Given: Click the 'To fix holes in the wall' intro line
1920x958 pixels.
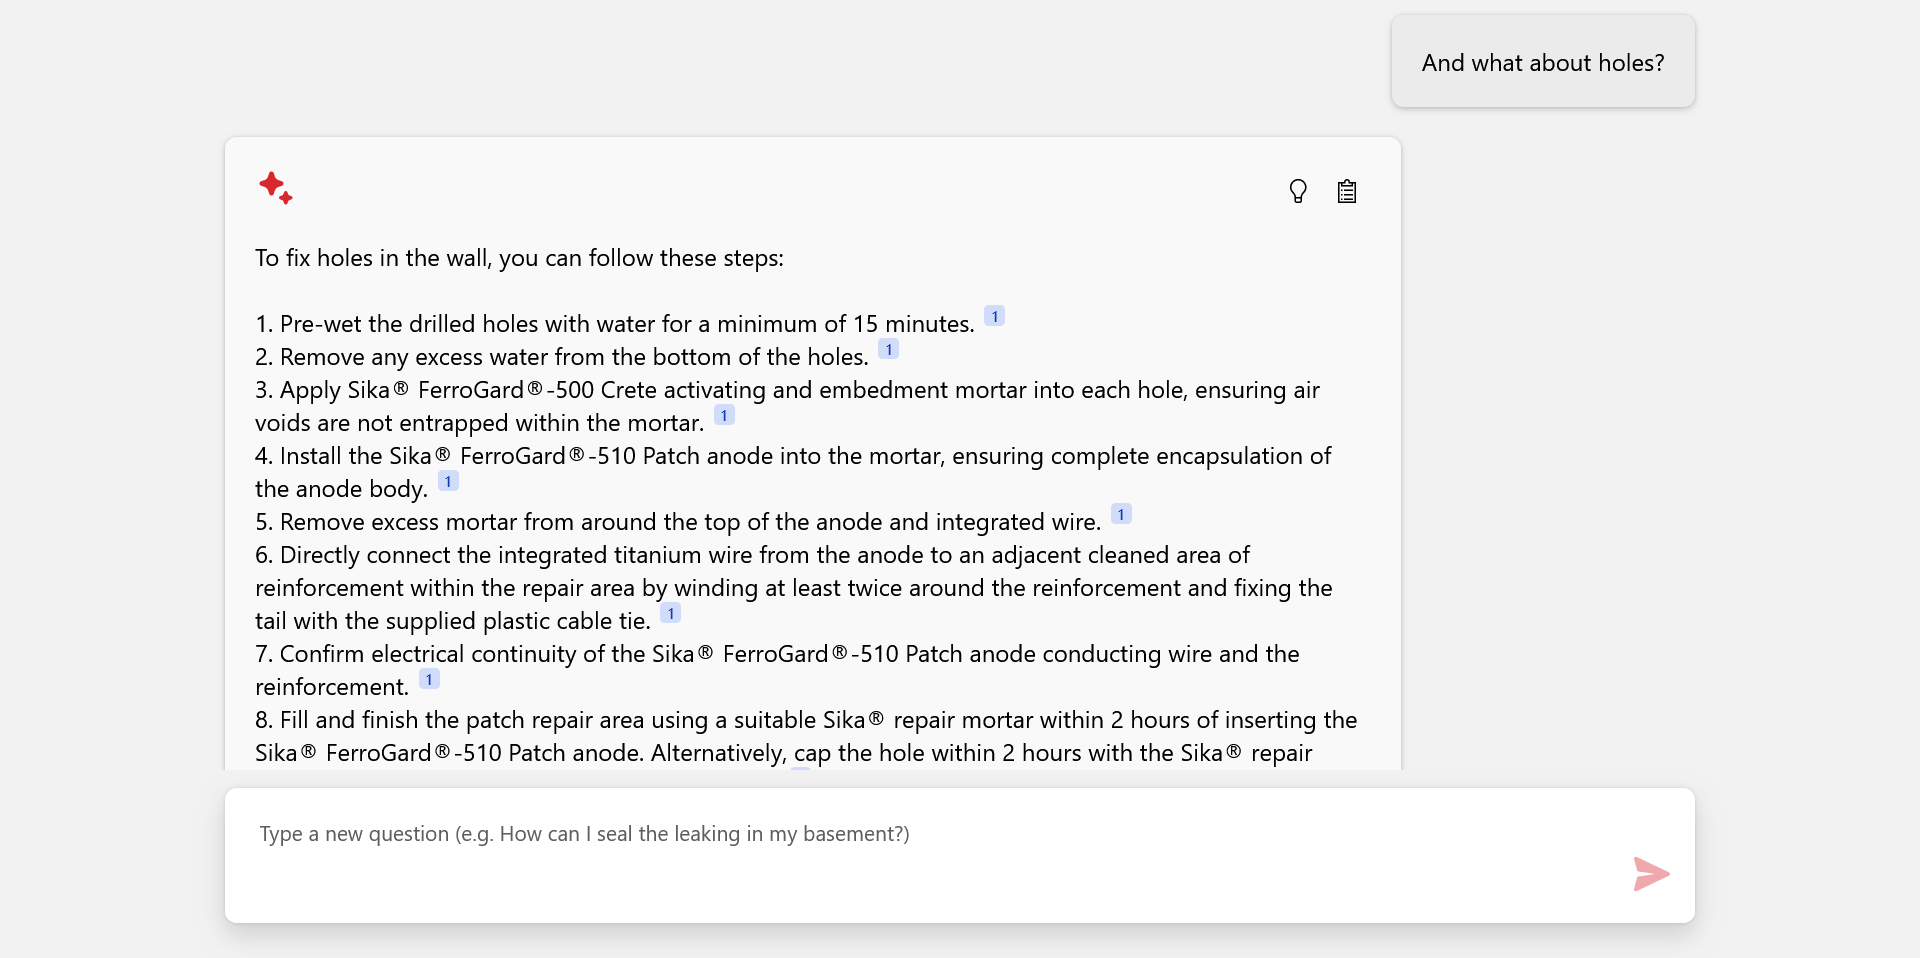Looking at the screenshot, I should (x=519, y=258).
